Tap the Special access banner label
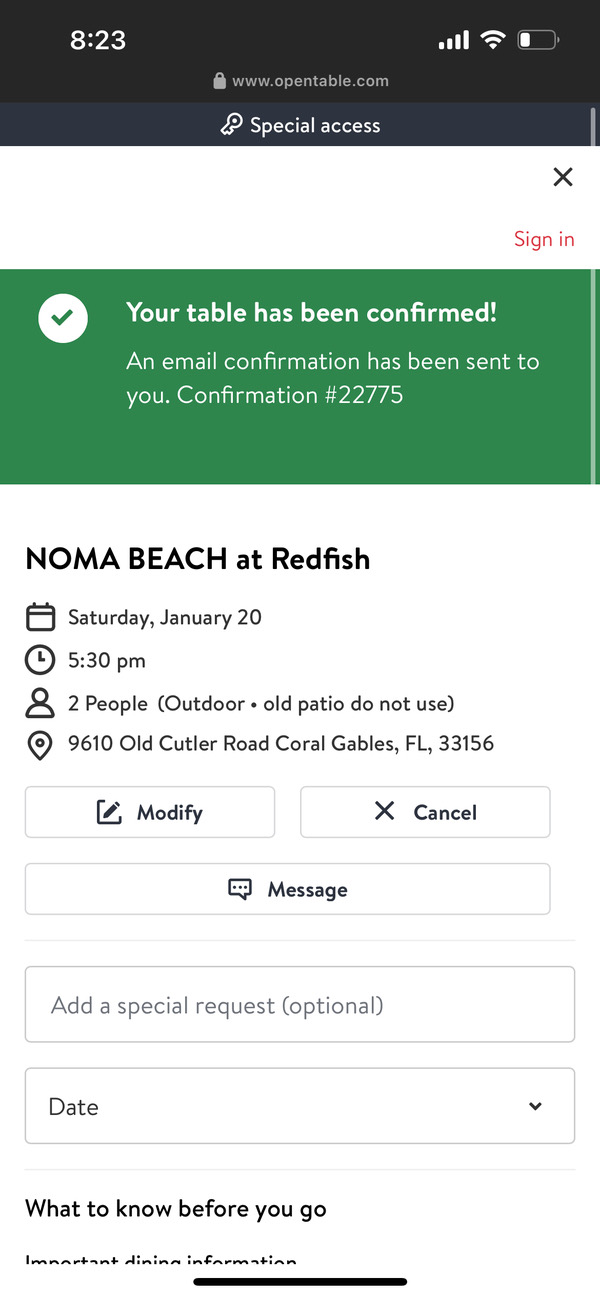Image resolution: width=600 pixels, height=1298 pixels. coord(315,125)
